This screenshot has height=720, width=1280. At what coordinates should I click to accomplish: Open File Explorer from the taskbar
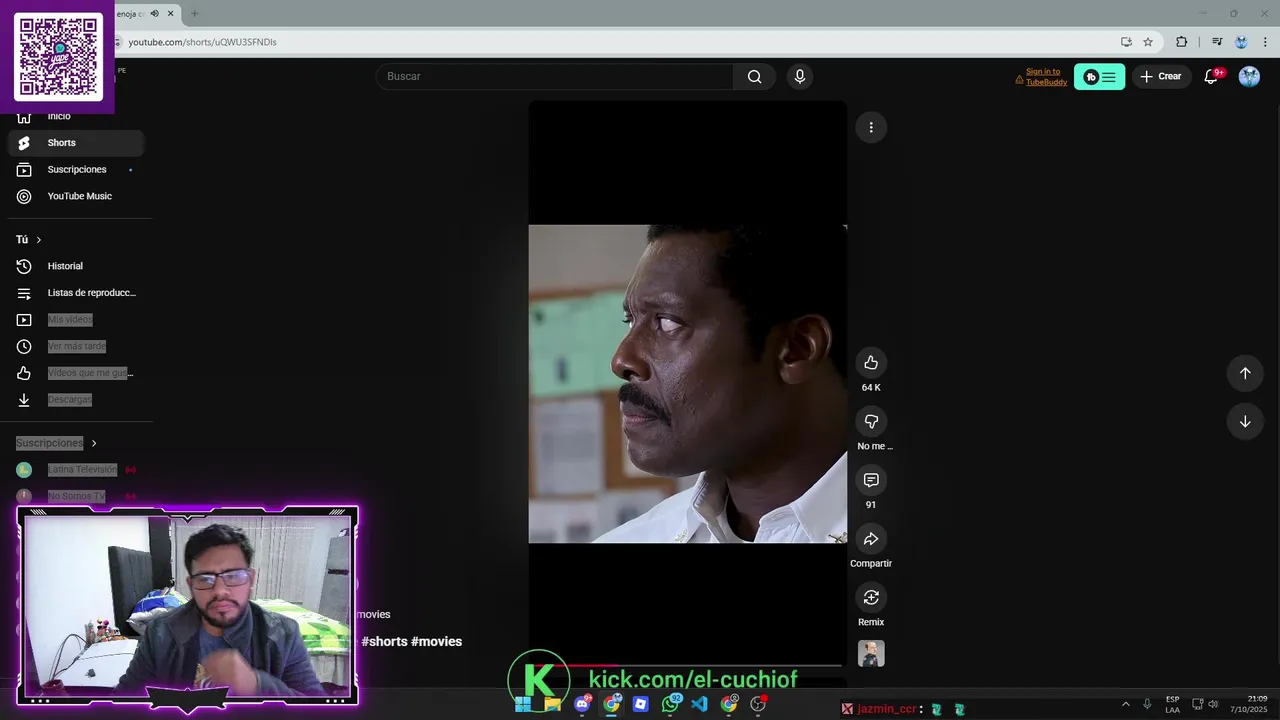pyautogui.click(x=552, y=704)
